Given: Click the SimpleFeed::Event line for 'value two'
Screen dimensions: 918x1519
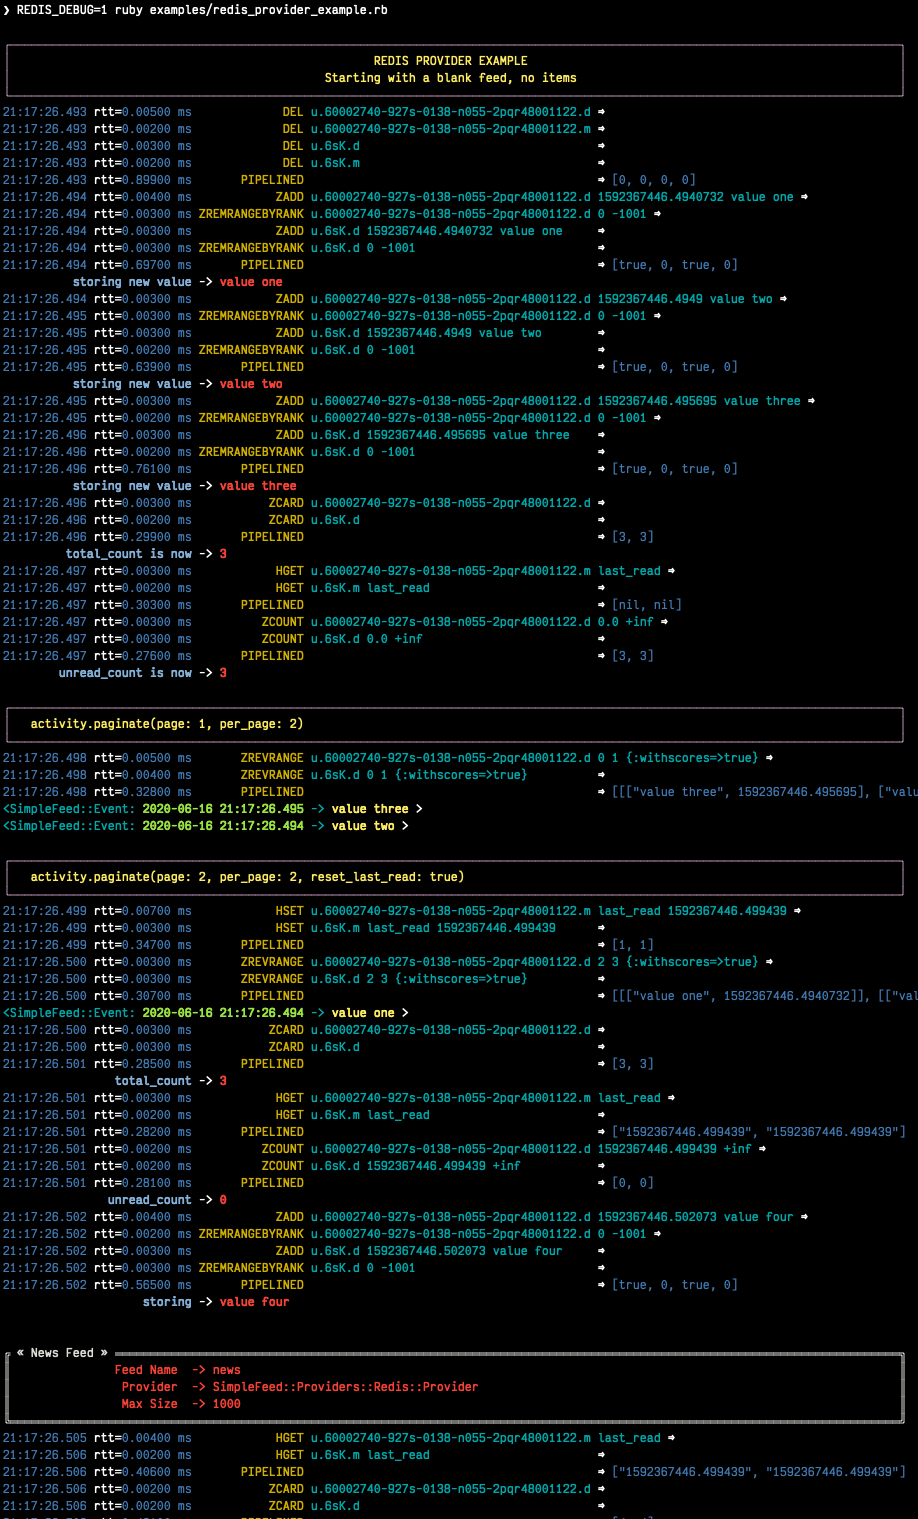Looking at the screenshot, I should pos(206,826).
